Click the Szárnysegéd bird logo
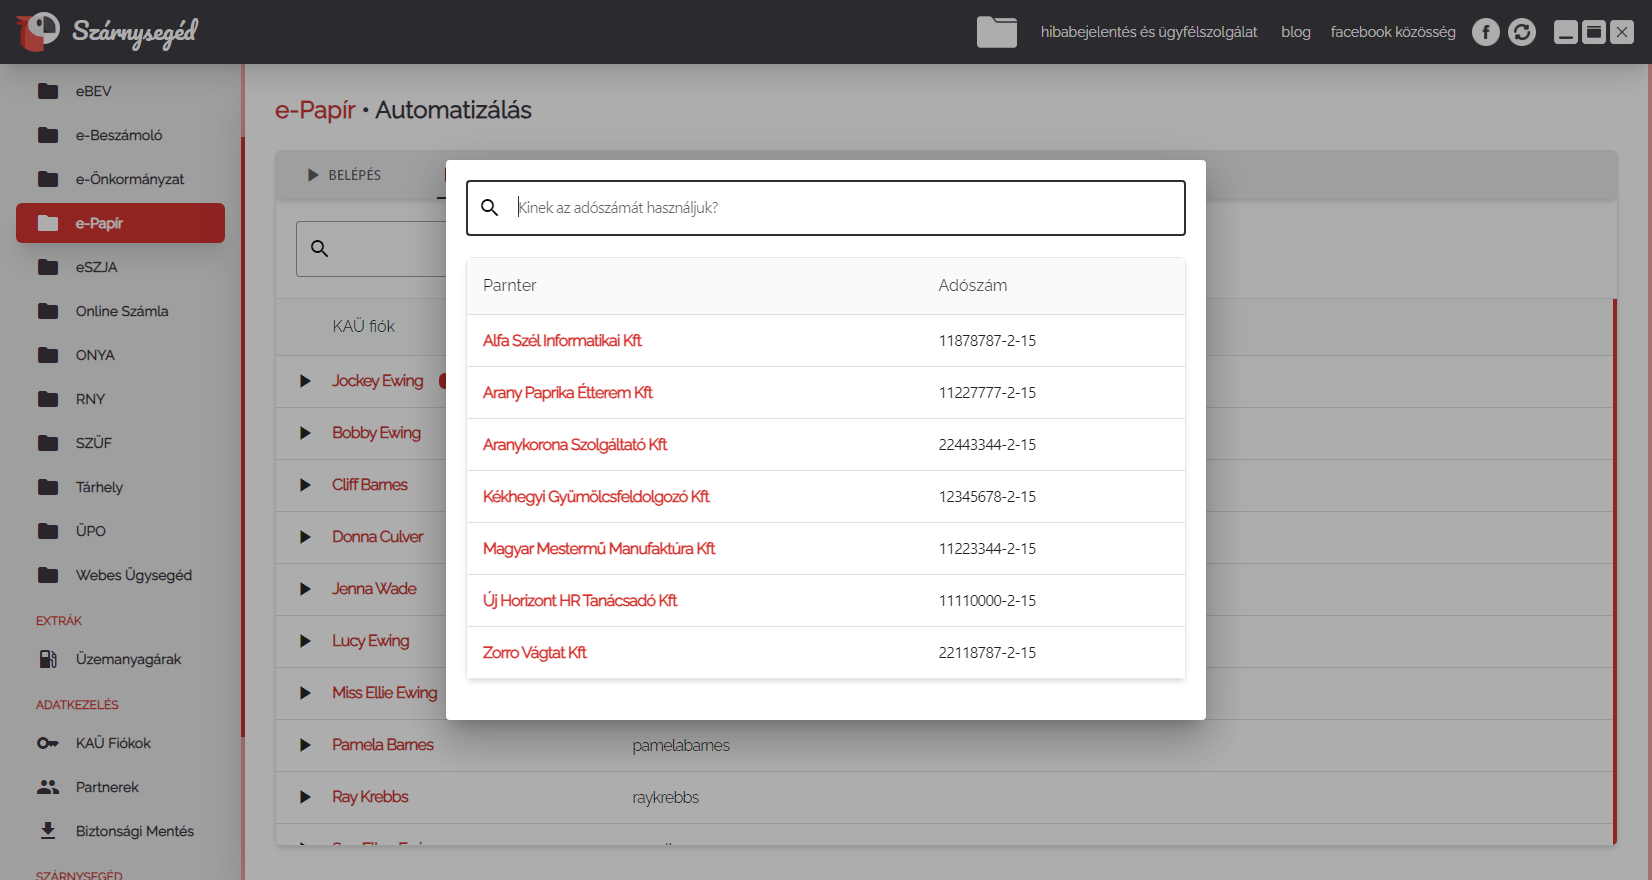The height and width of the screenshot is (880, 1652). coord(38,31)
